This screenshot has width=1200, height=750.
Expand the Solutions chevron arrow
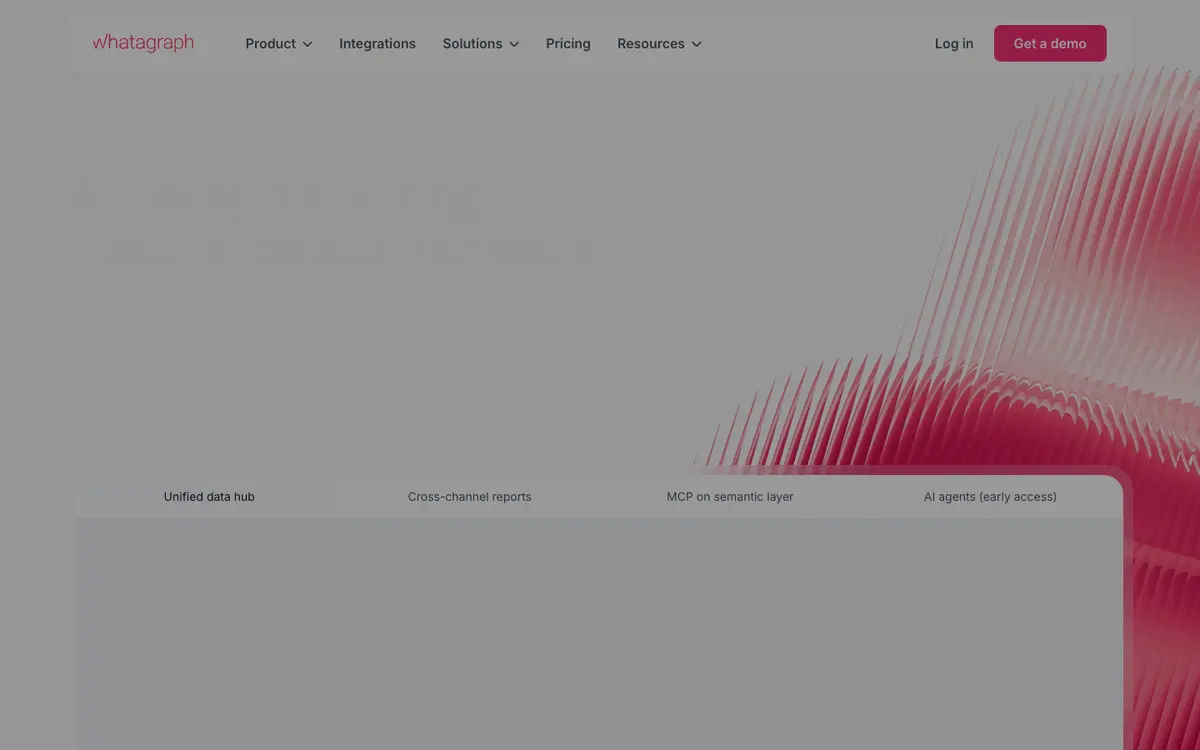[514, 44]
